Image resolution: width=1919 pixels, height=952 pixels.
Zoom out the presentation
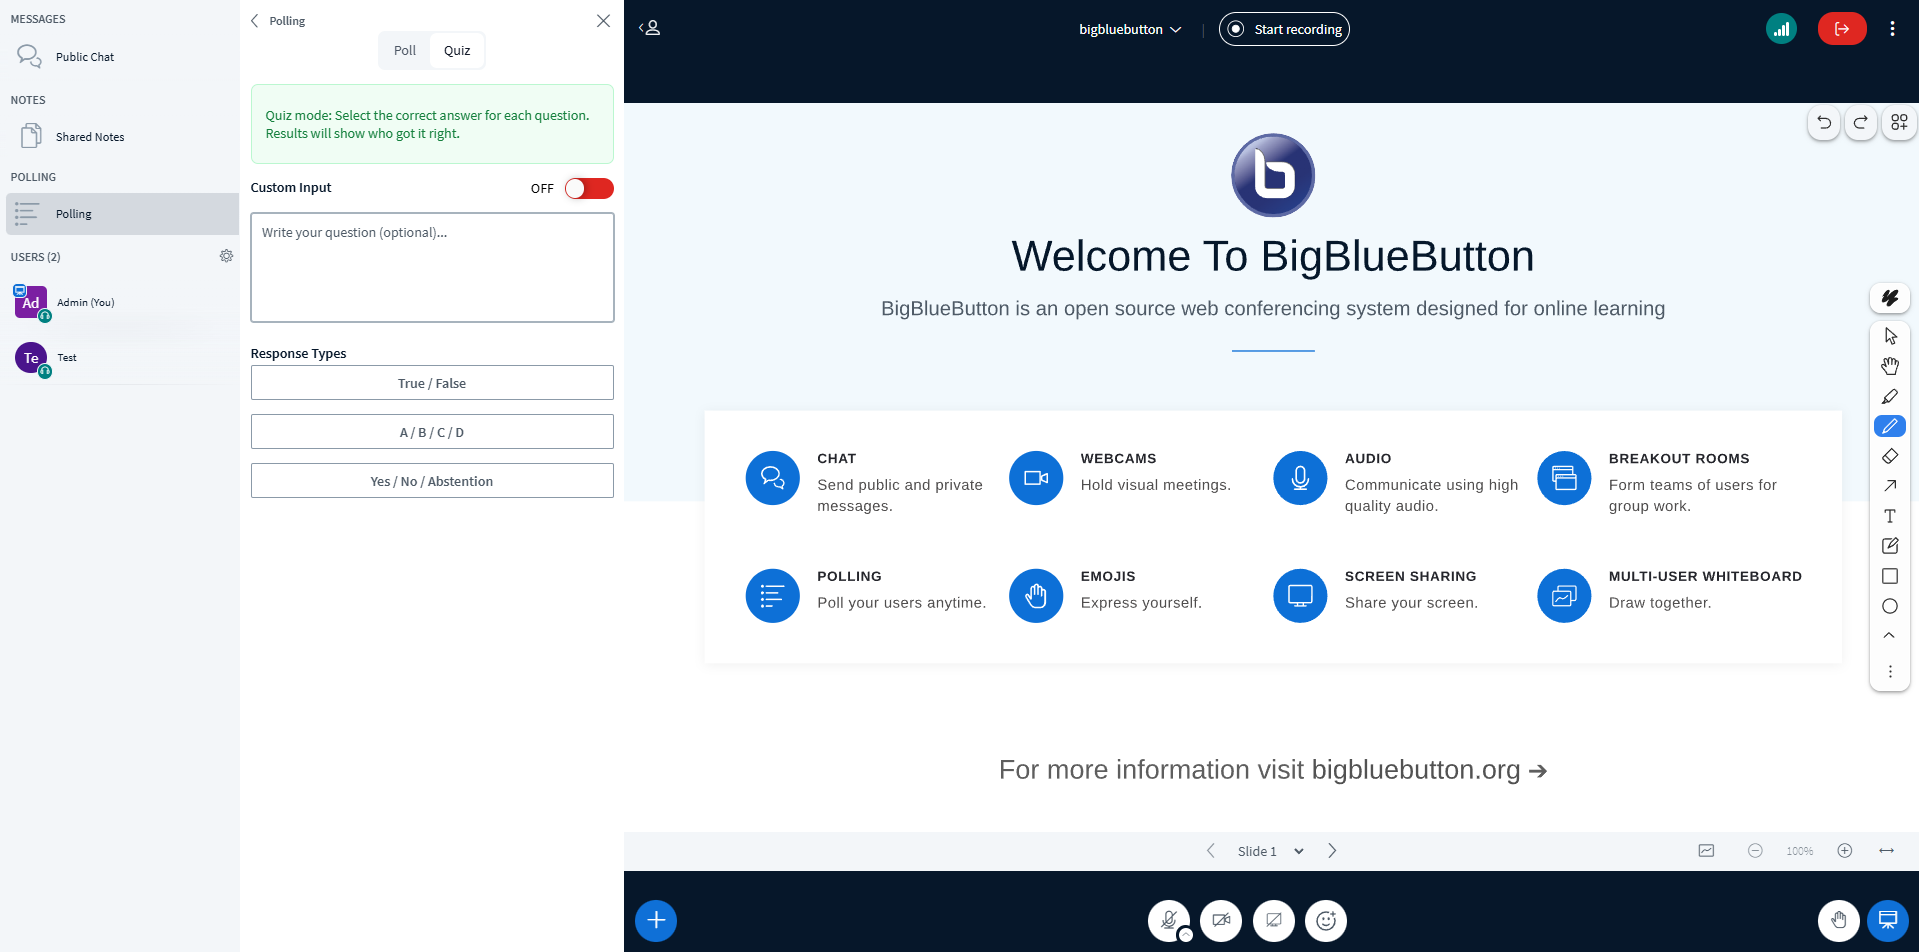(x=1755, y=851)
